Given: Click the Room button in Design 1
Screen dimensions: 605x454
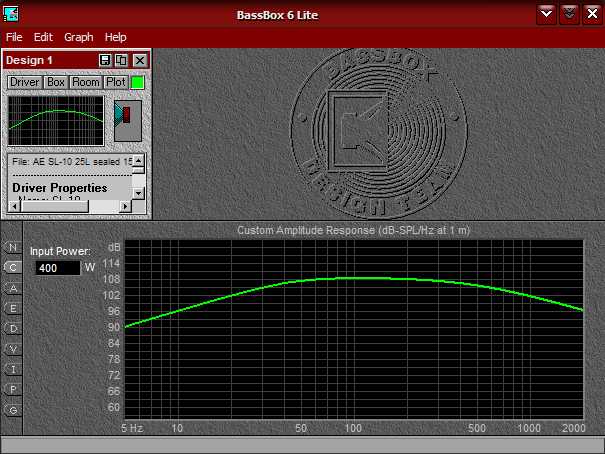Looking at the screenshot, I should 86,82.
